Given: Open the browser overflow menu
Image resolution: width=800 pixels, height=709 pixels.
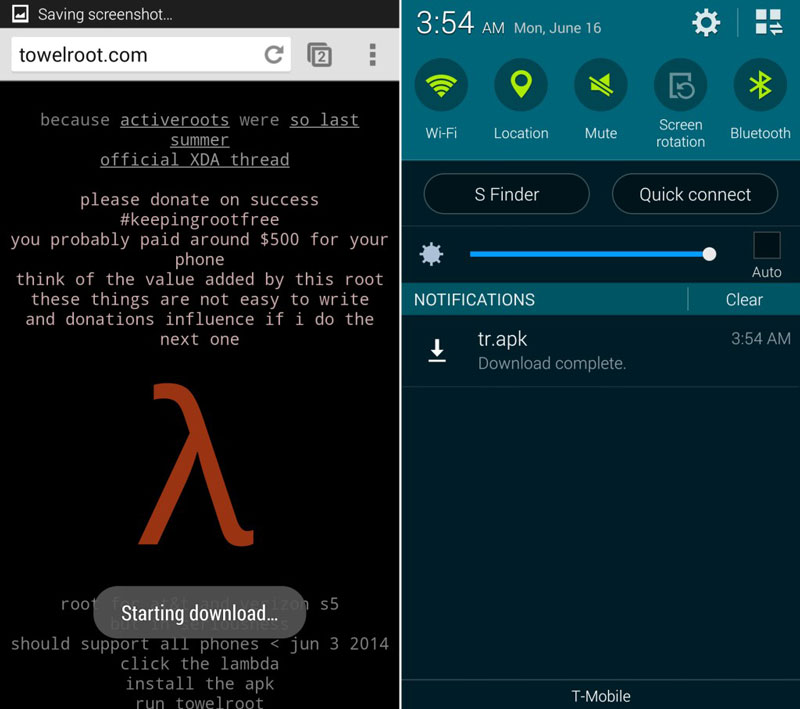Looking at the screenshot, I should coord(373,54).
